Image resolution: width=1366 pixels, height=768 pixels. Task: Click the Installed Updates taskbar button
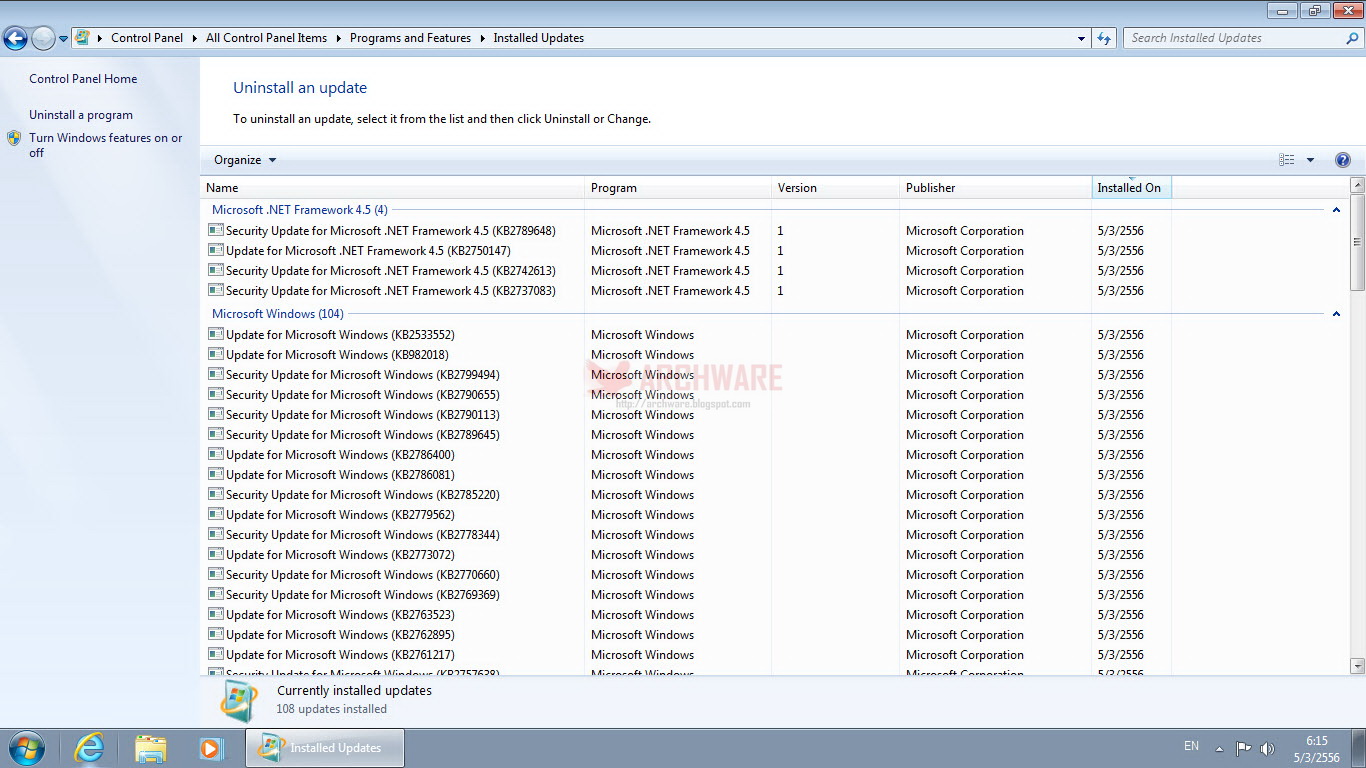325,748
